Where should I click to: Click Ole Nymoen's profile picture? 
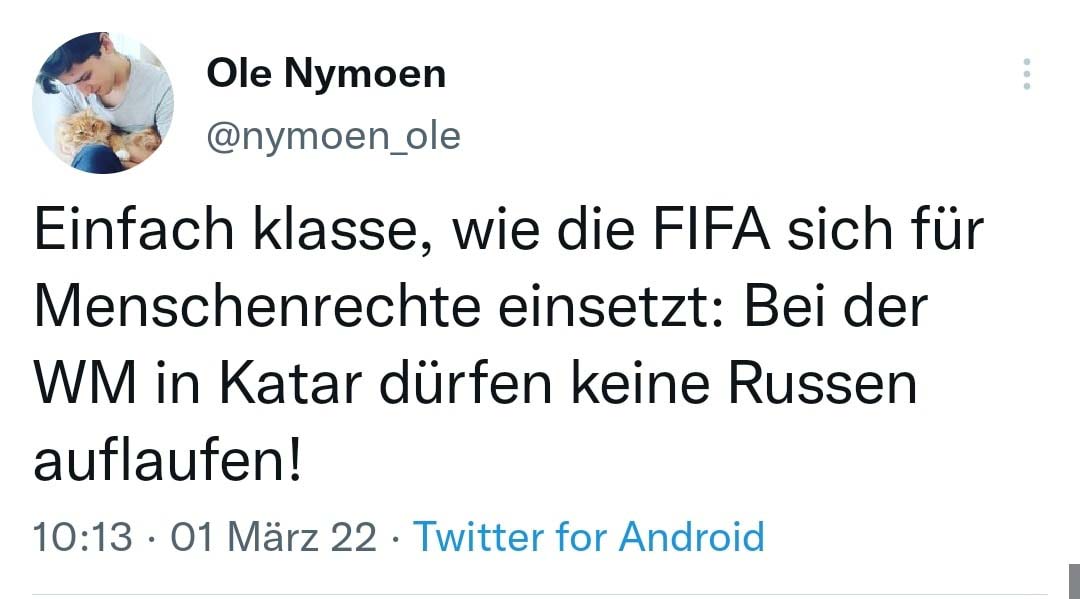pos(103,103)
